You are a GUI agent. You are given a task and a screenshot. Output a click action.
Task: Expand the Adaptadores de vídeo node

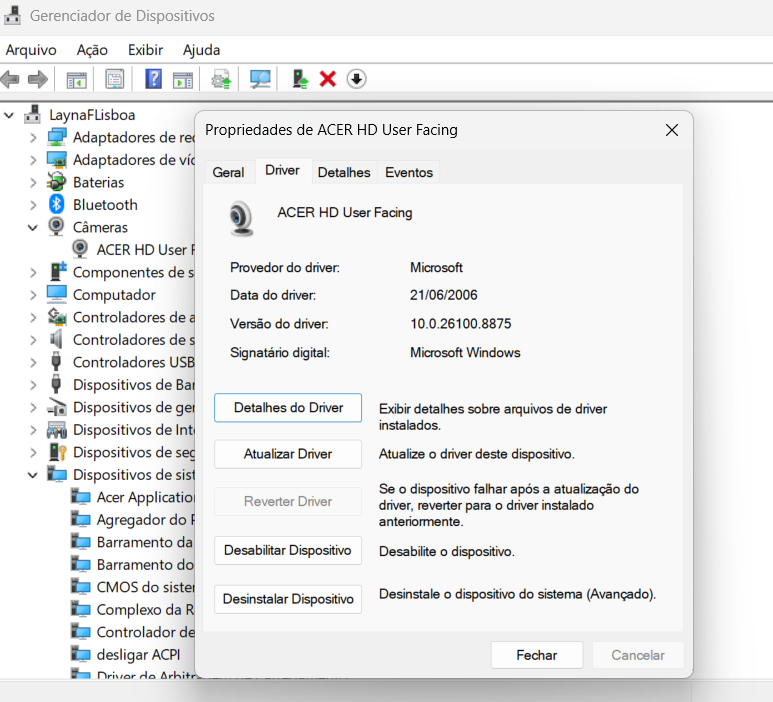33,160
